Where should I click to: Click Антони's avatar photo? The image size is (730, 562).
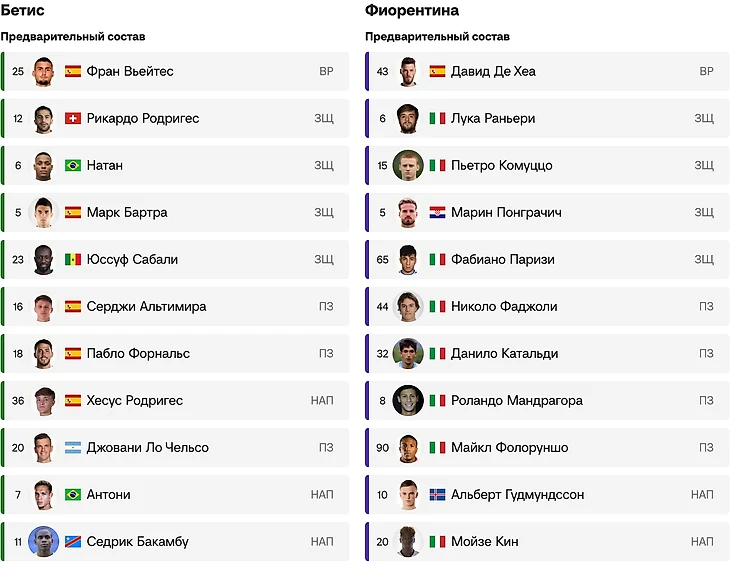[x=43, y=494]
